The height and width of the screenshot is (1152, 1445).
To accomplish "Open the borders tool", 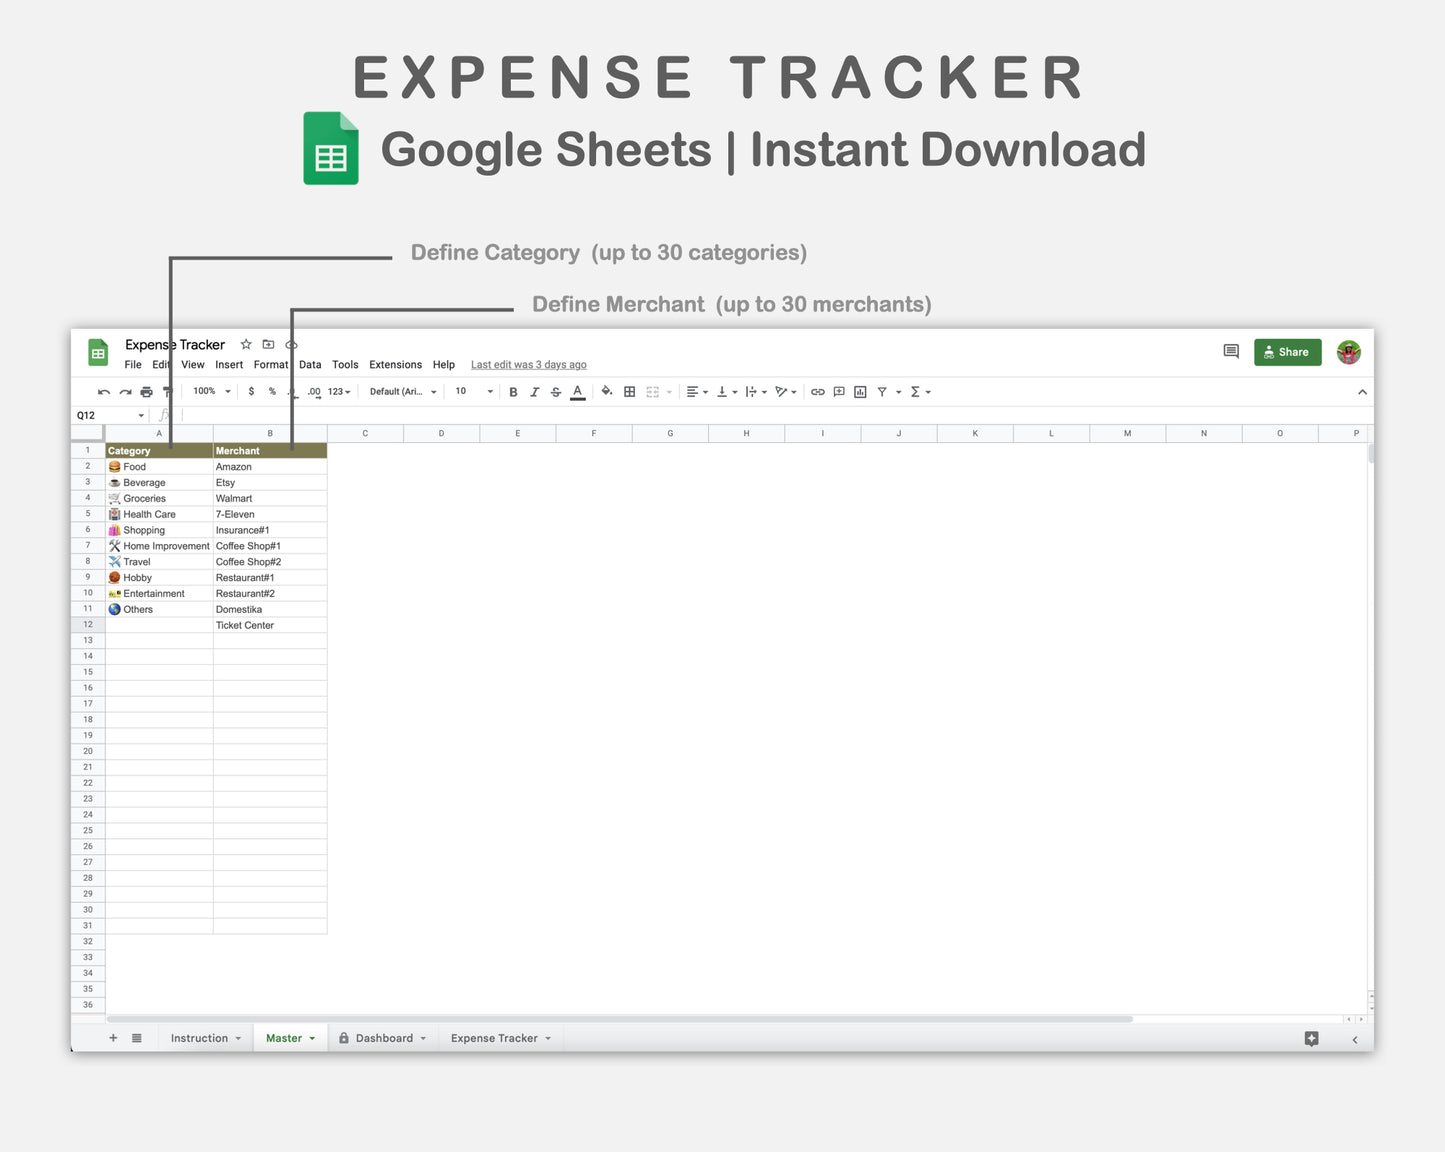I will pos(629,391).
